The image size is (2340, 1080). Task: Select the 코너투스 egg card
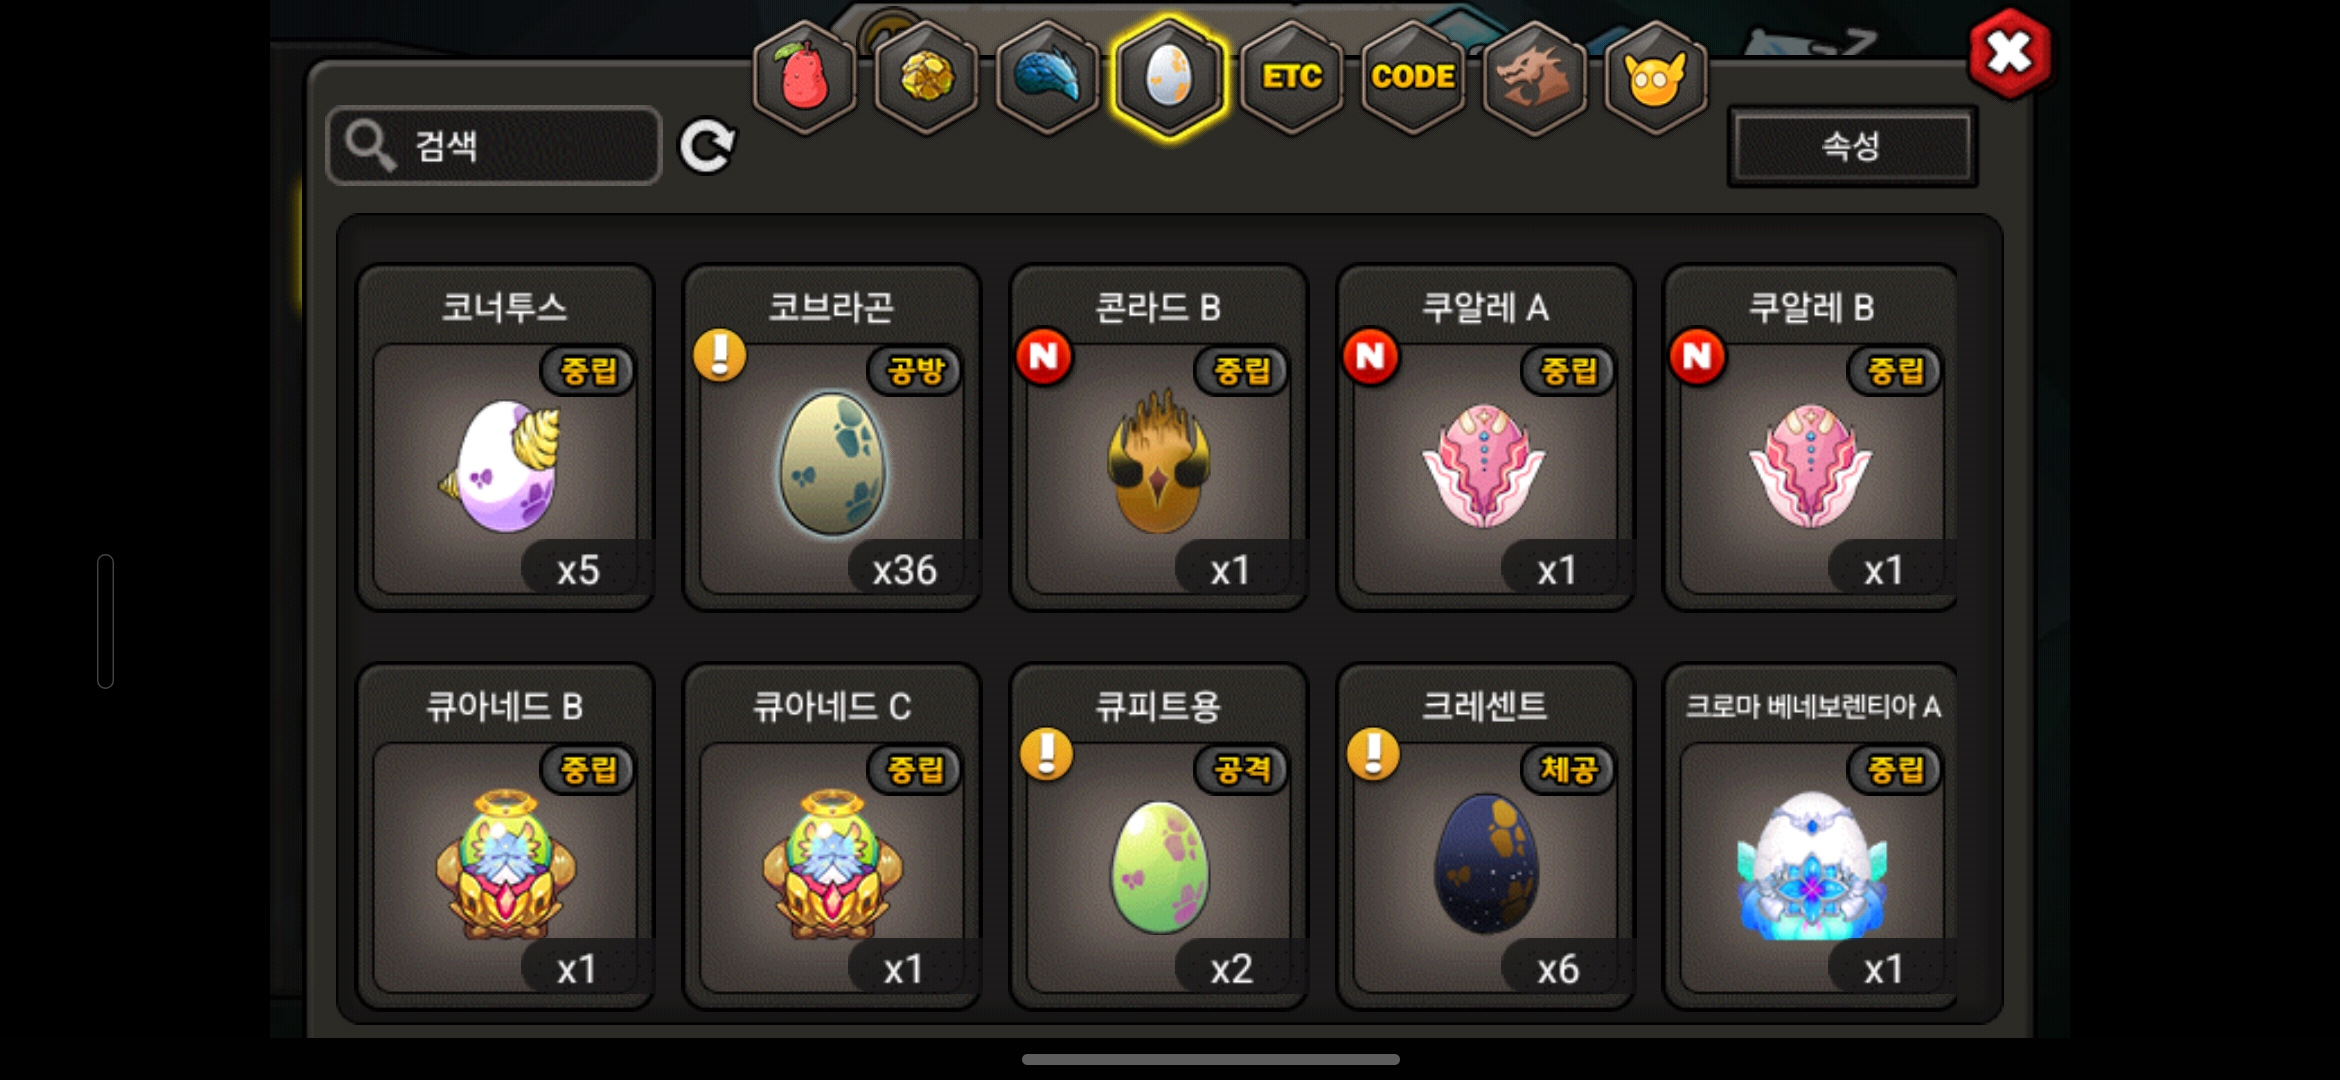tap(505, 437)
